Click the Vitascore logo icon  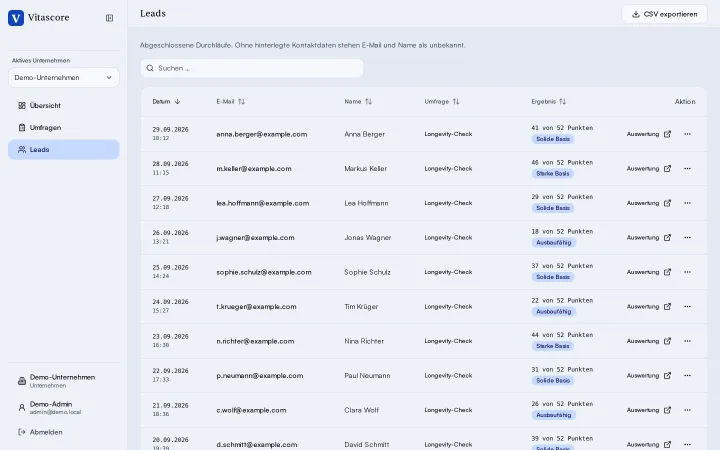coord(16,18)
